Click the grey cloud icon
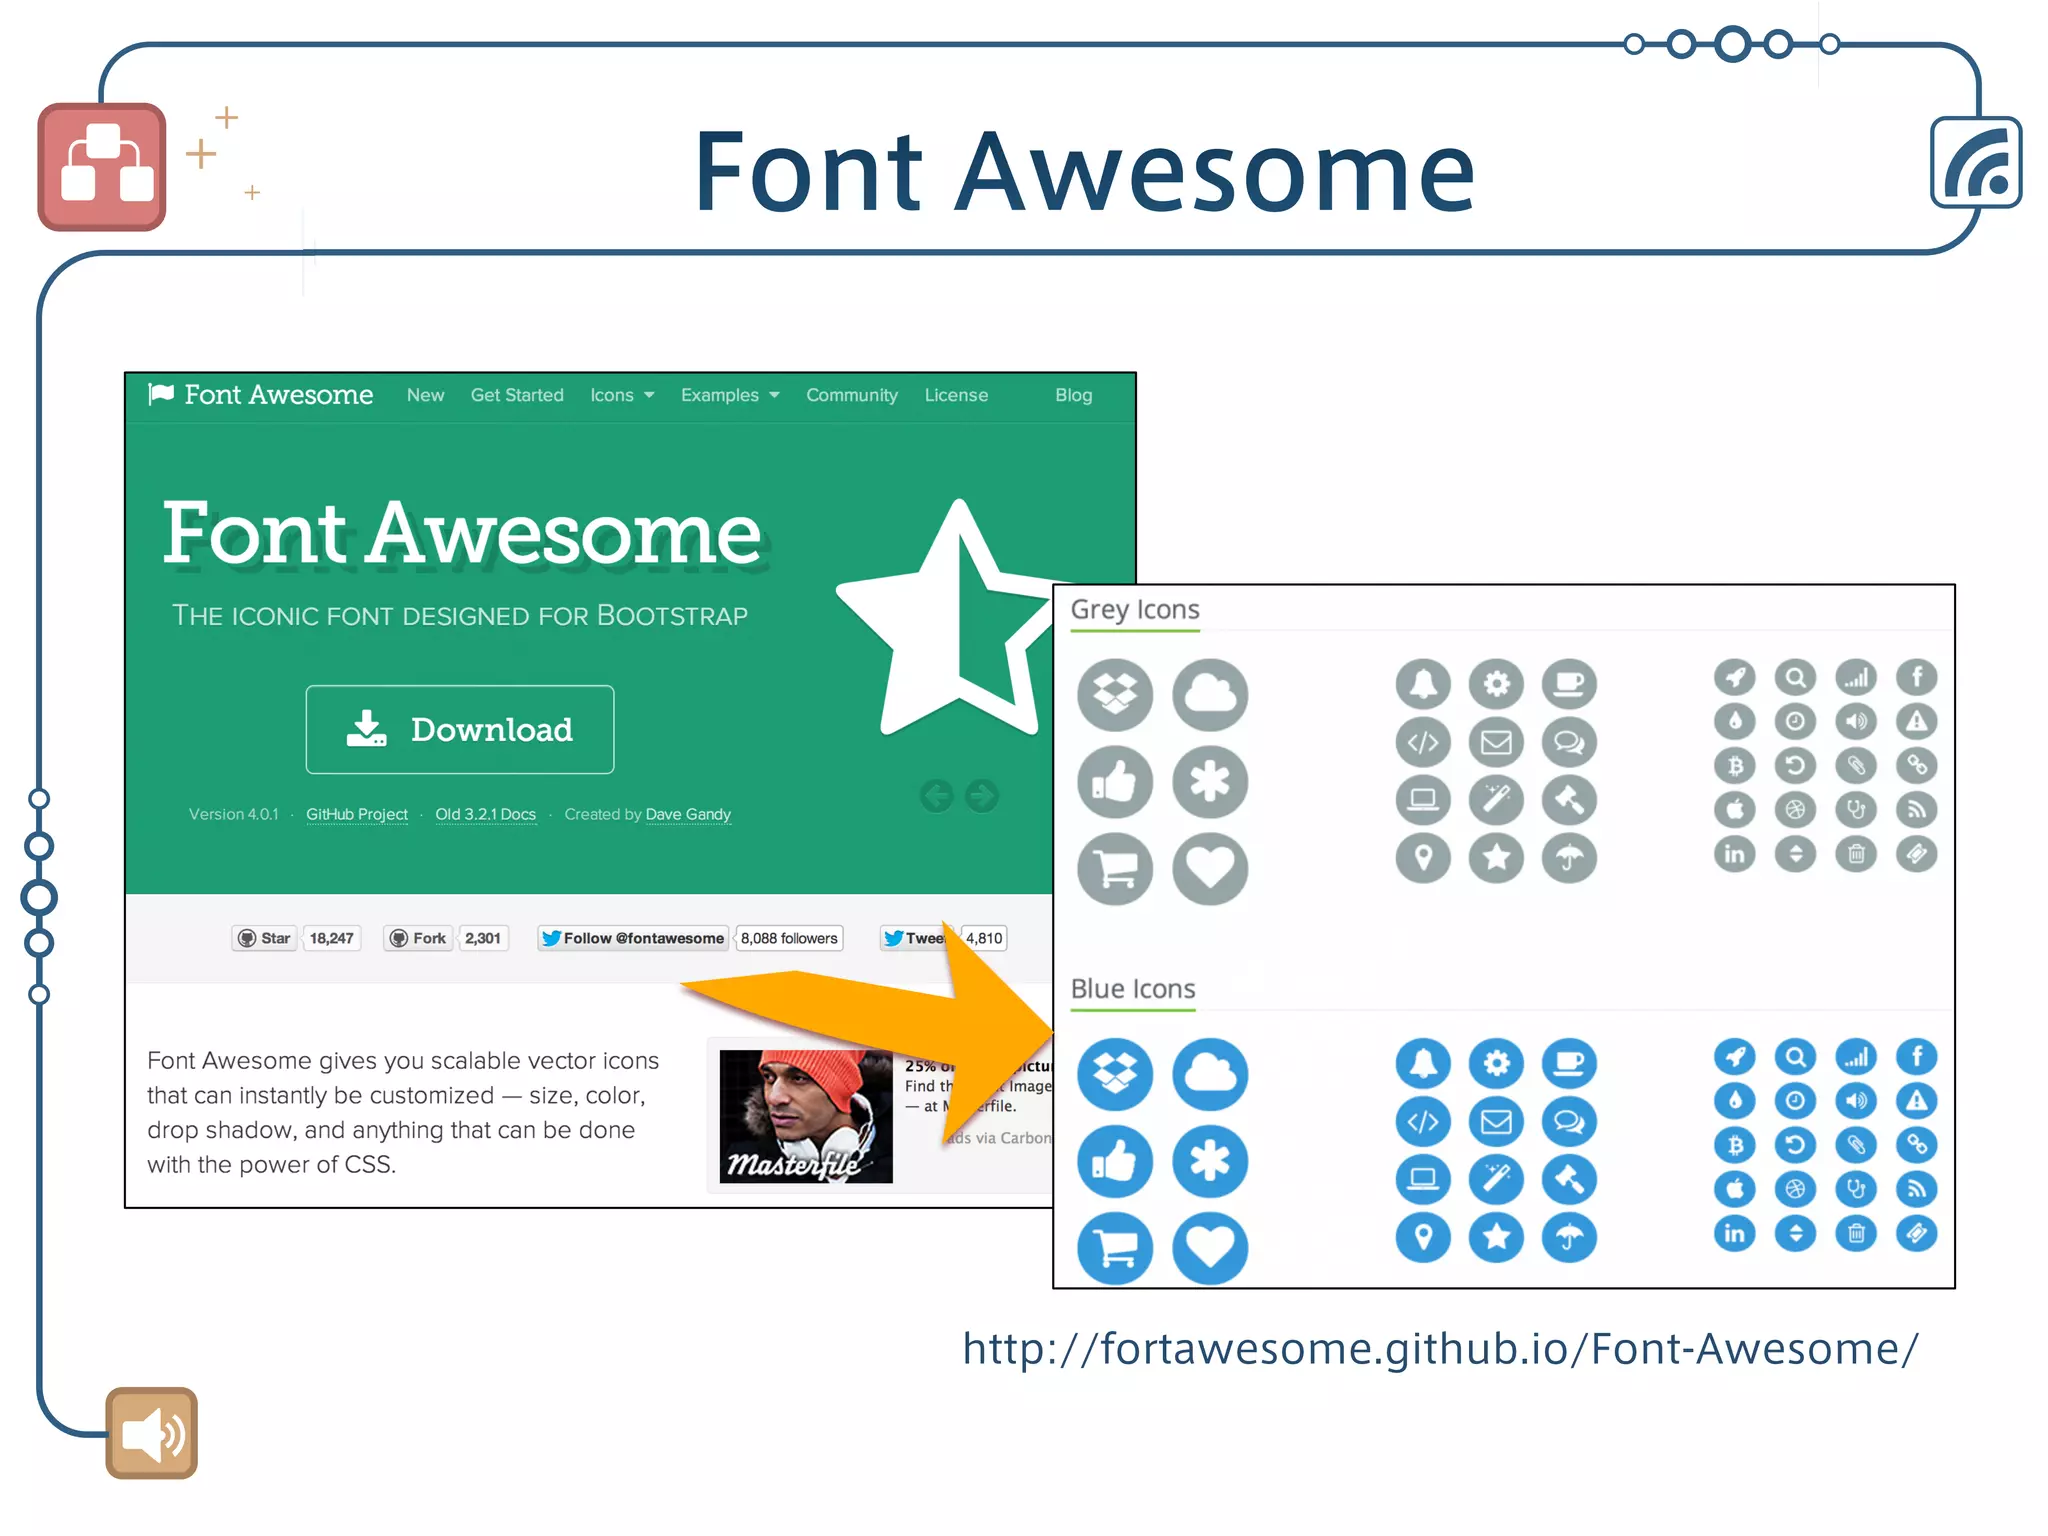Viewport: 2048px width, 1536px height. pyautogui.click(x=1210, y=694)
